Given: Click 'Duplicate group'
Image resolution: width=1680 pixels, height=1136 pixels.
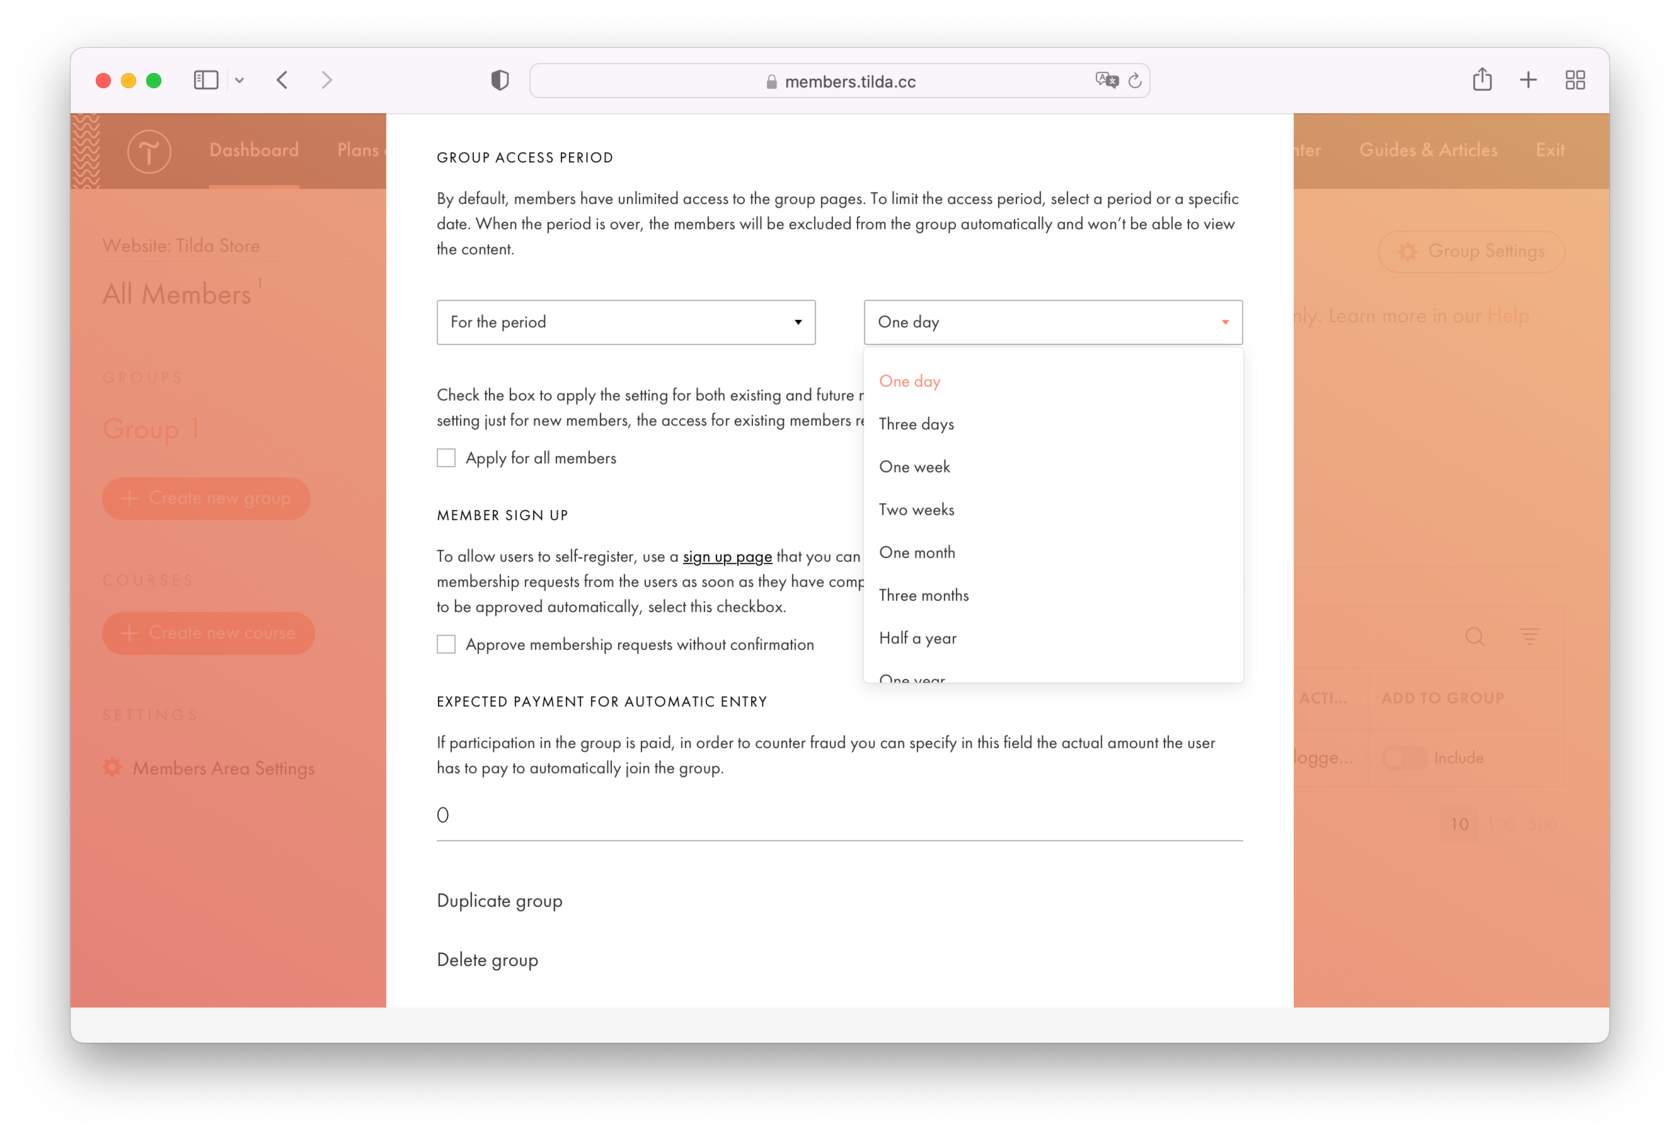Looking at the screenshot, I should click(500, 901).
